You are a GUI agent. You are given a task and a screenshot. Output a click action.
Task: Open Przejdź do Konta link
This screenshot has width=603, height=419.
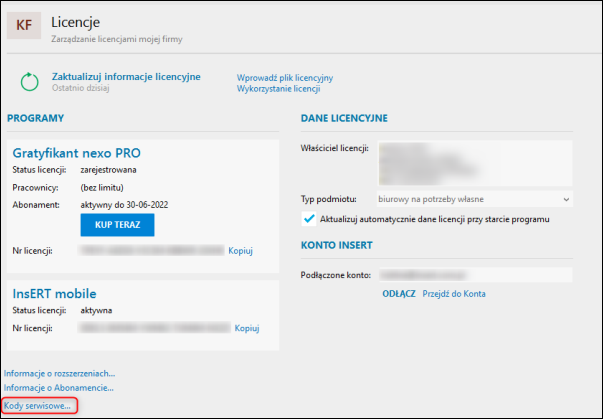click(454, 294)
